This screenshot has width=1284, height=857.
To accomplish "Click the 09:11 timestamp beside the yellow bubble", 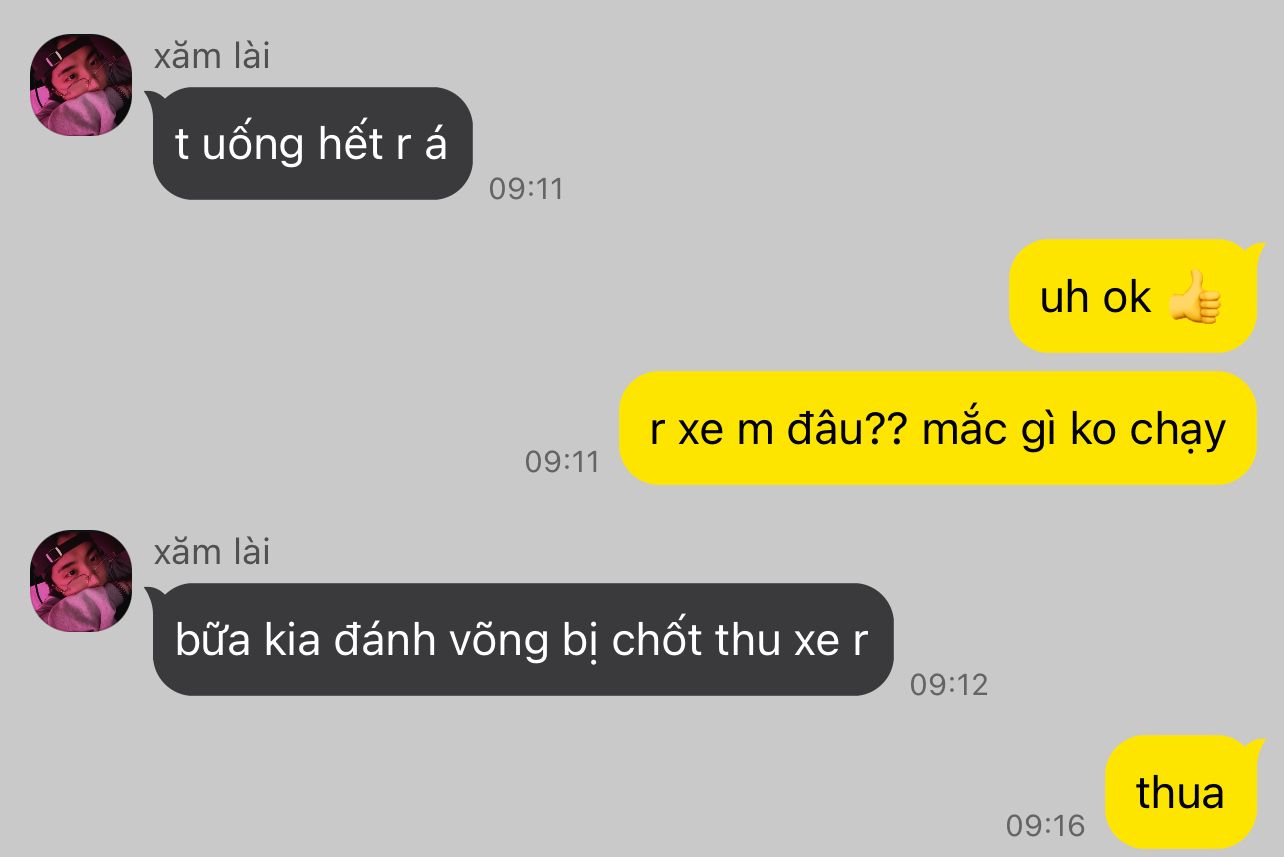I will [x=562, y=461].
